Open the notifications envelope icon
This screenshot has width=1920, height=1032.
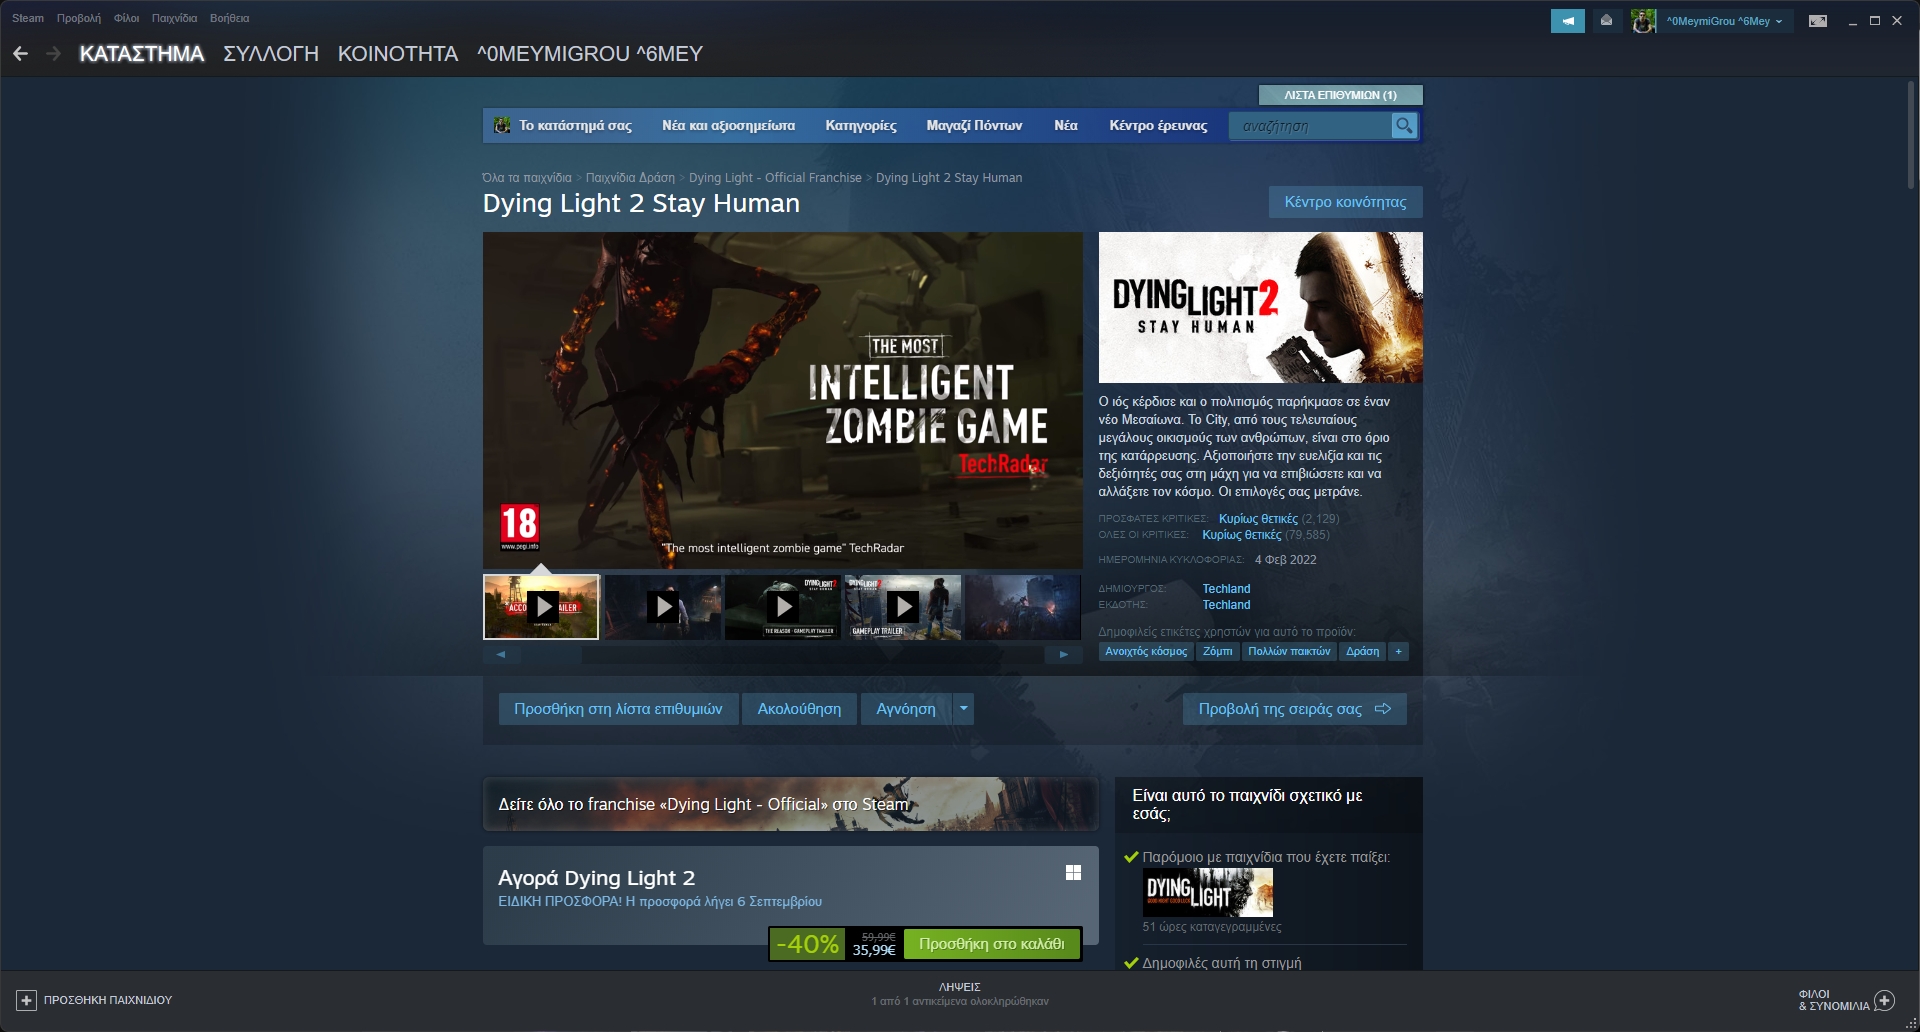(x=1605, y=20)
